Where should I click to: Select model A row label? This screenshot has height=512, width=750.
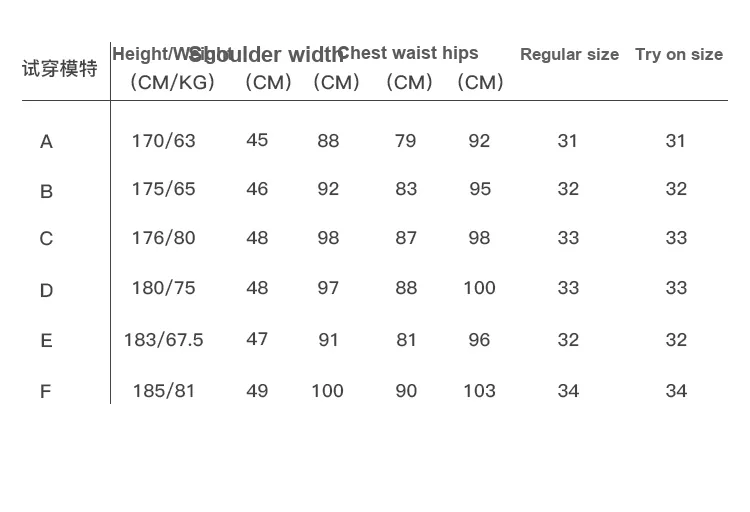[46, 142]
